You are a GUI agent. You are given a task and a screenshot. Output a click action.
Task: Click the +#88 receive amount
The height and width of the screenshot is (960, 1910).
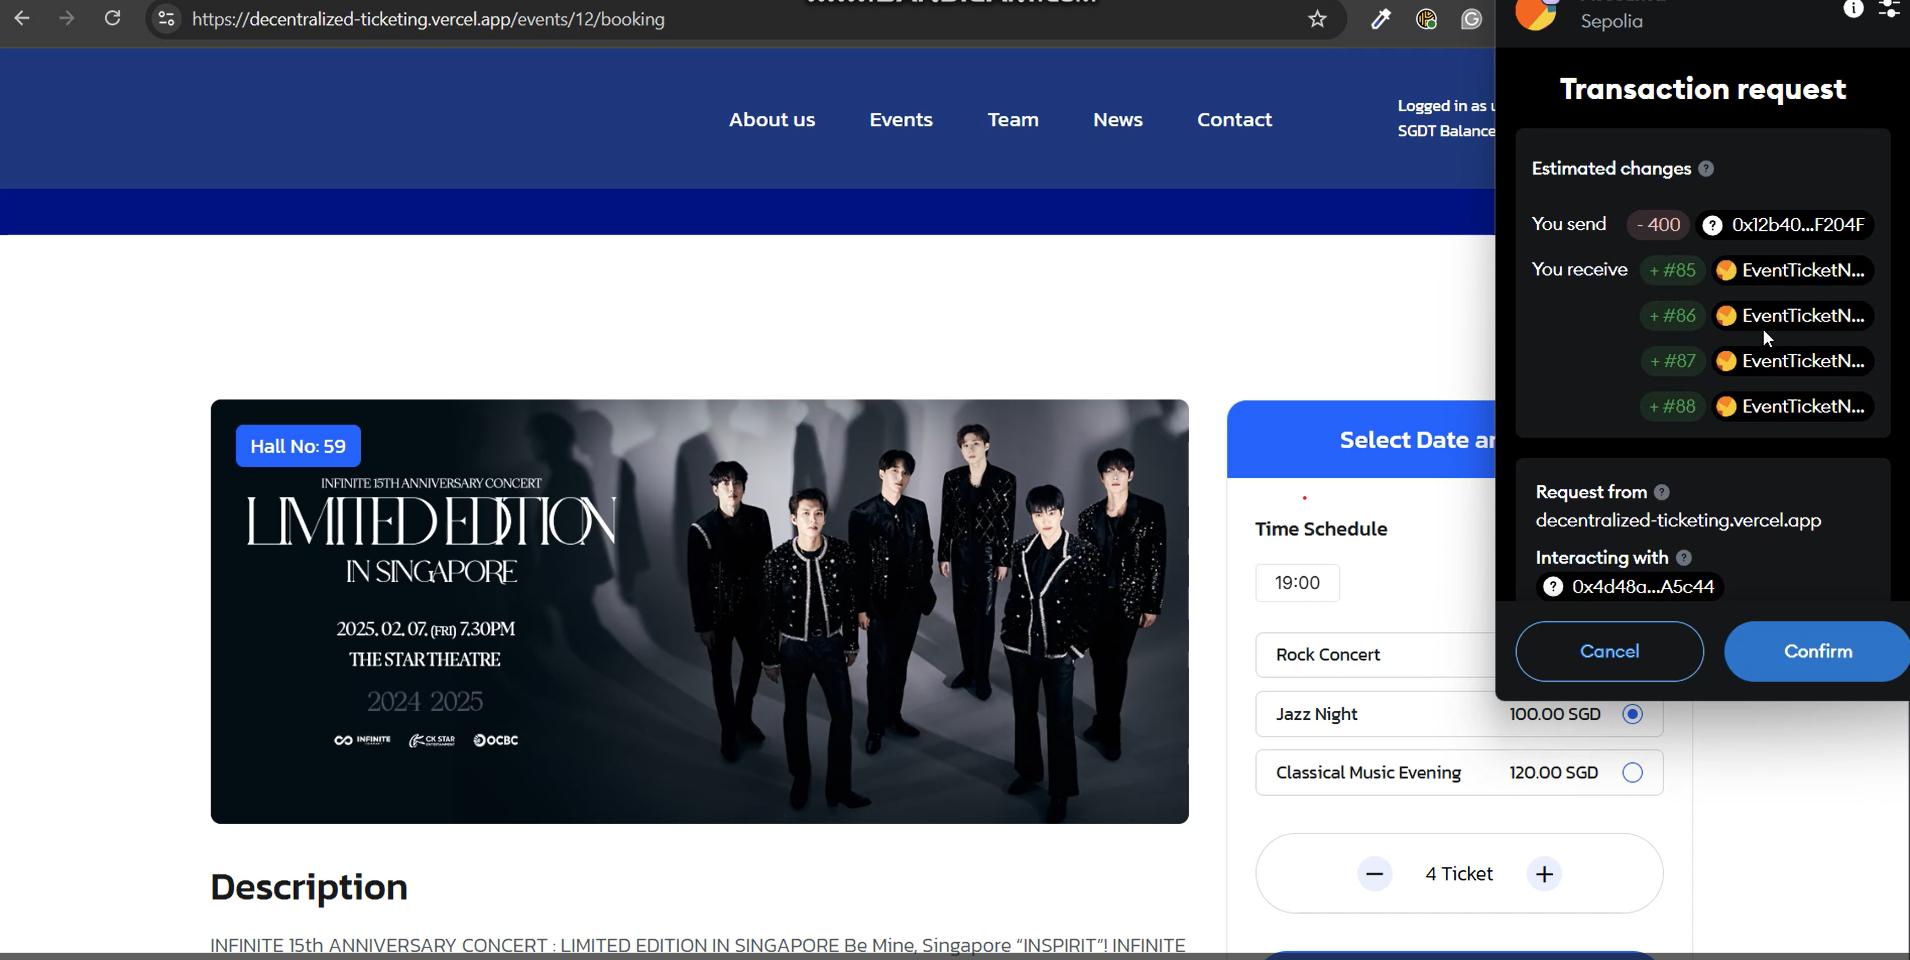click(1672, 406)
